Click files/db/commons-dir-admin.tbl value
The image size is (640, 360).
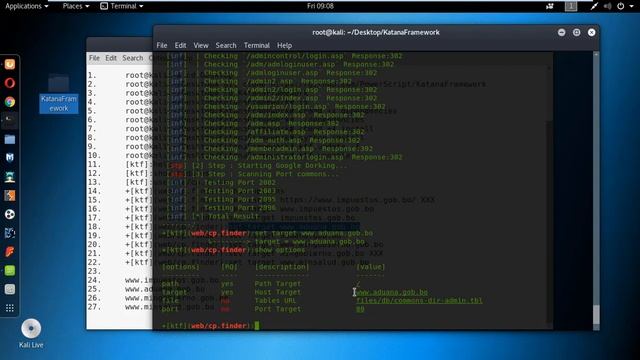(419, 300)
